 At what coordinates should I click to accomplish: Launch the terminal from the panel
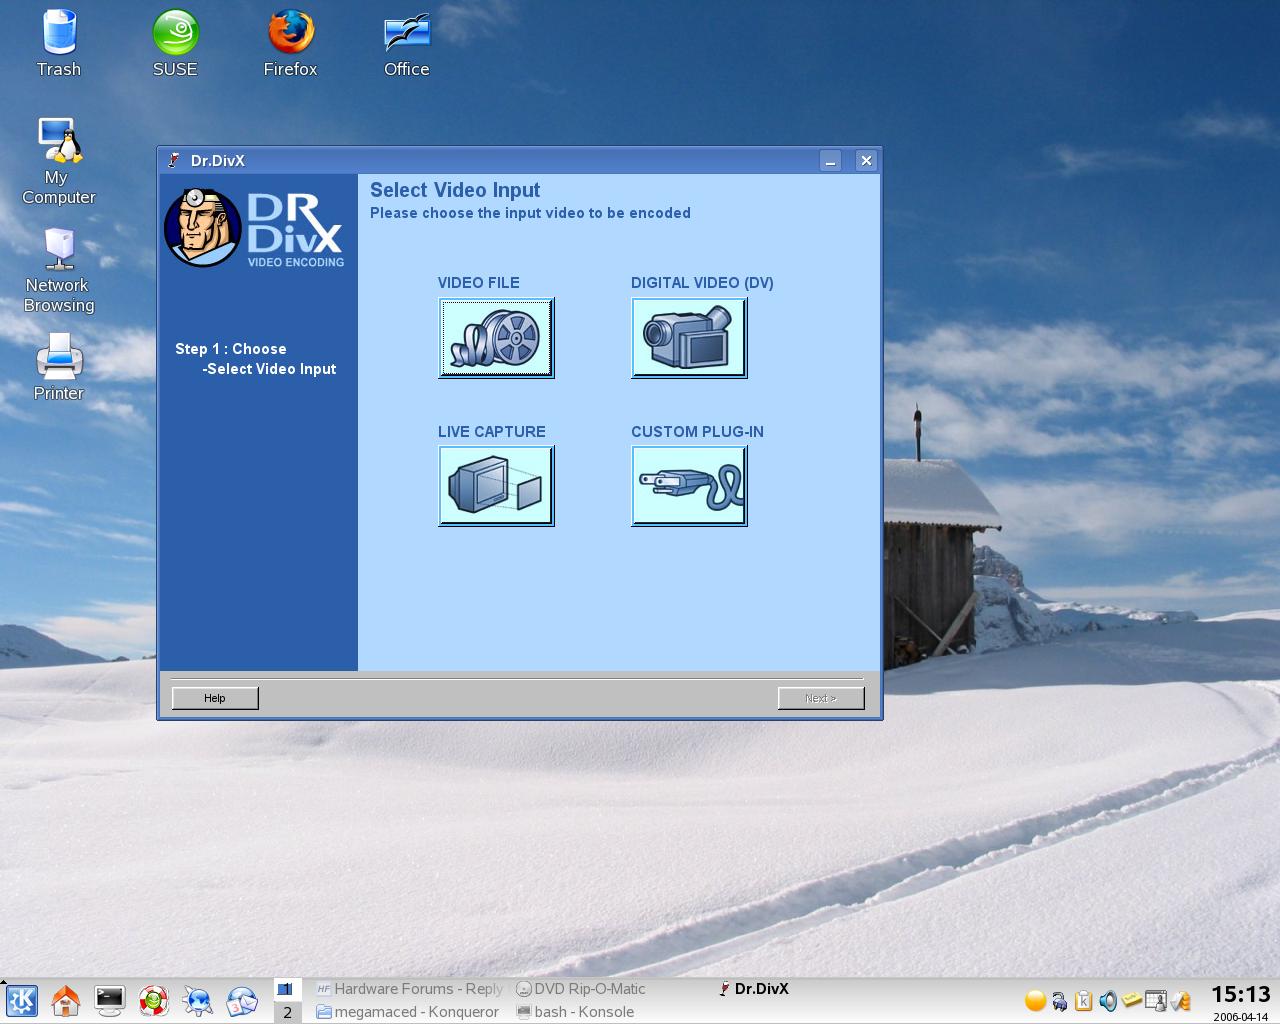pyautogui.click(x=110, y=1000)
